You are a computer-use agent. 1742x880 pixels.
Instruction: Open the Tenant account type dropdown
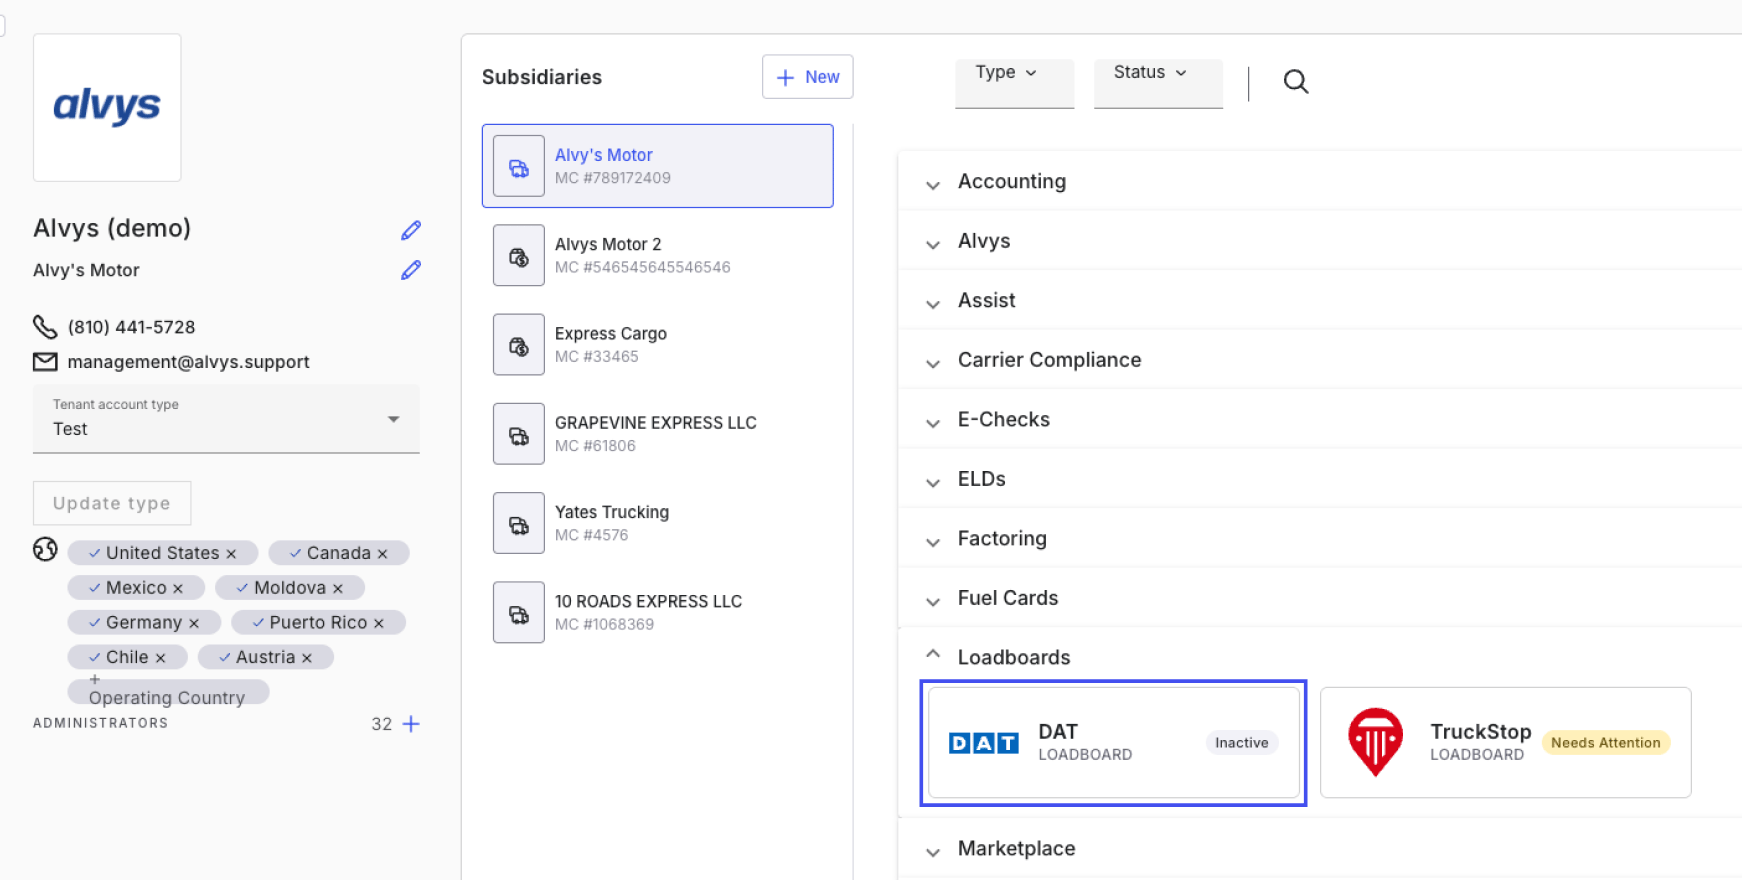pyautogui.click(x=226, y=419)
